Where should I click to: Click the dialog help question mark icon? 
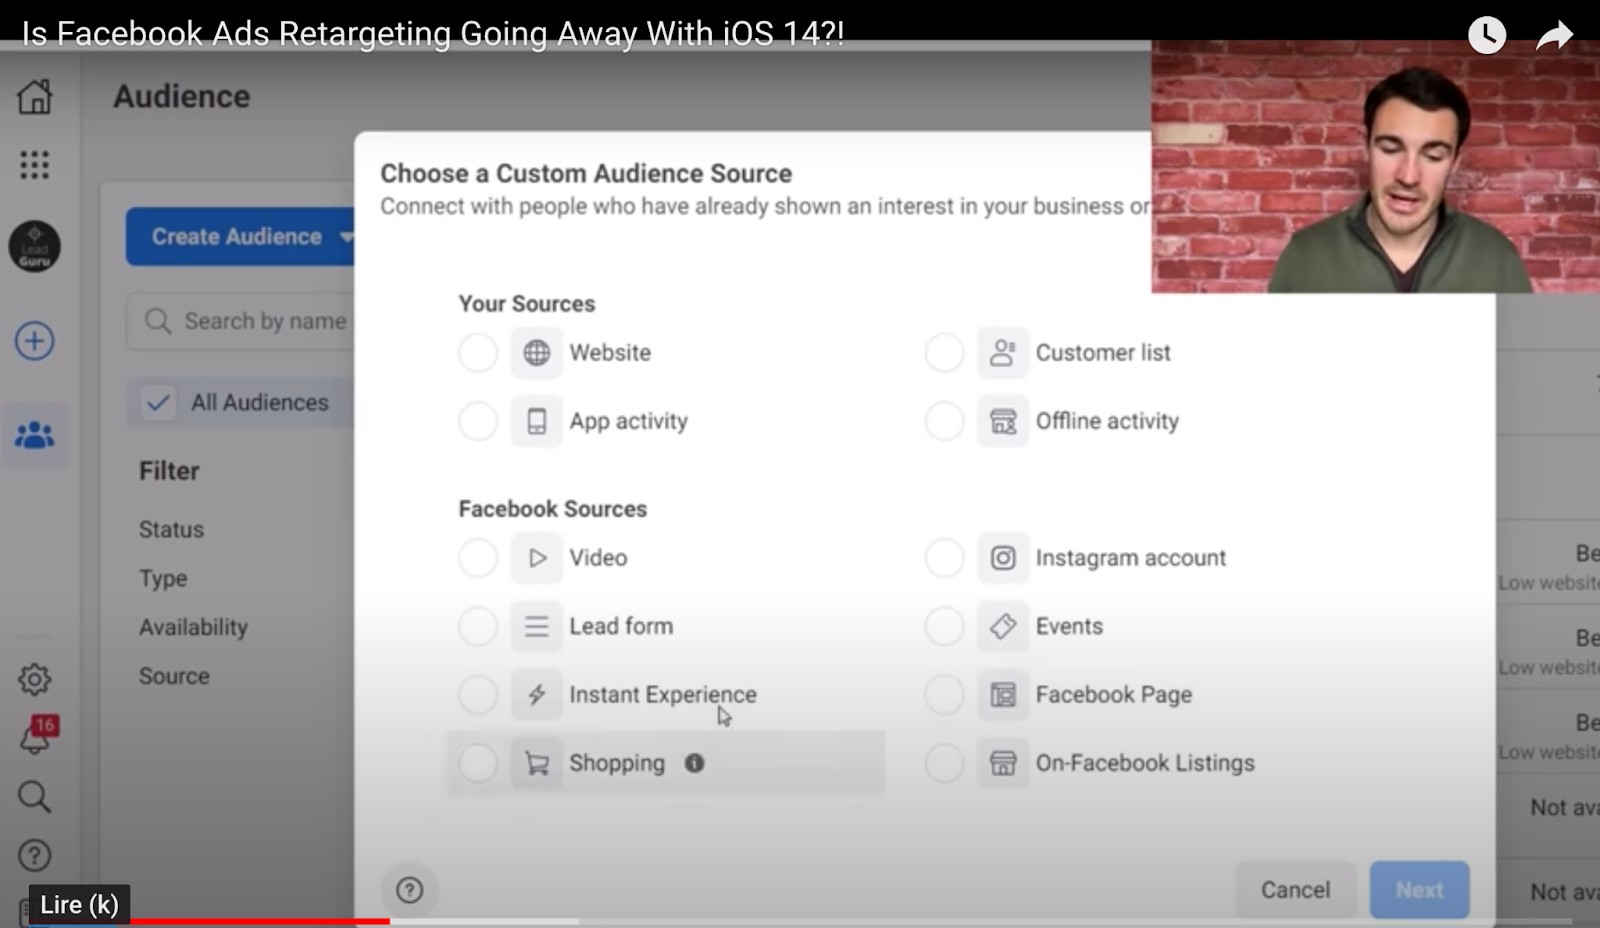[x=409, y=890]
